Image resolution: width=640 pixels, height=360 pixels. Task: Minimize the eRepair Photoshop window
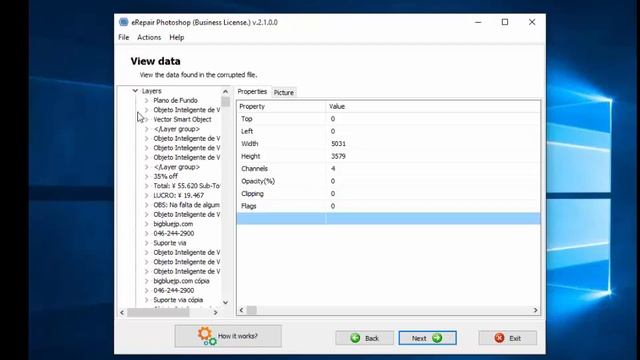[x=478, y=22]
